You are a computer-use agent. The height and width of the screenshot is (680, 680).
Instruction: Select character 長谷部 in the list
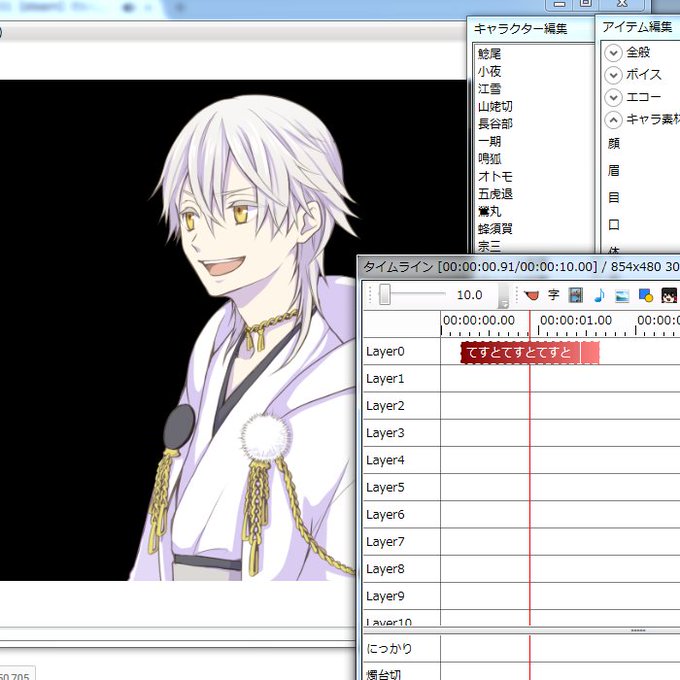495,124
